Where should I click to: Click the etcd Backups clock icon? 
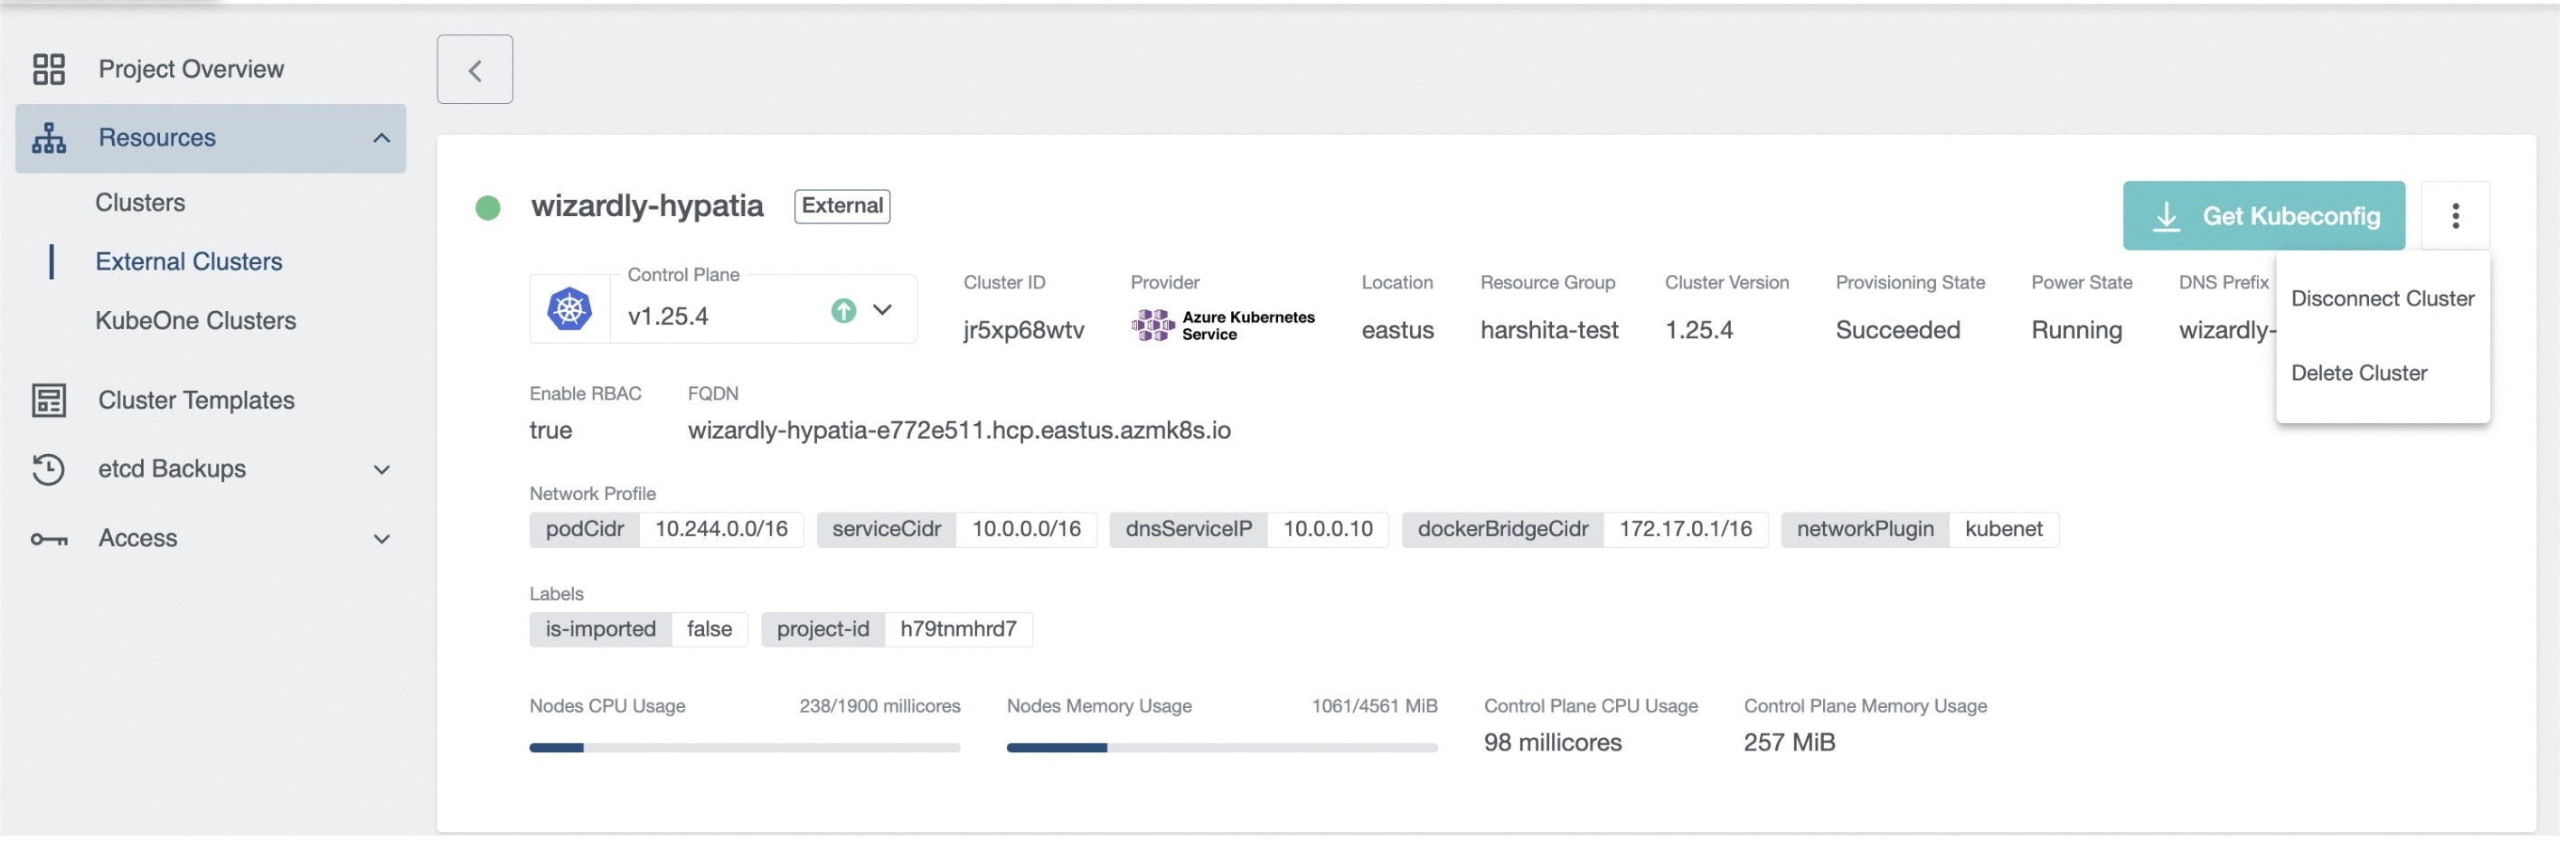tap(49, 469)
